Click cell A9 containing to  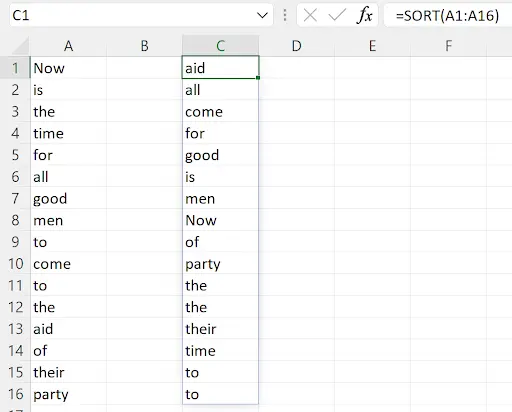[68, 242]
